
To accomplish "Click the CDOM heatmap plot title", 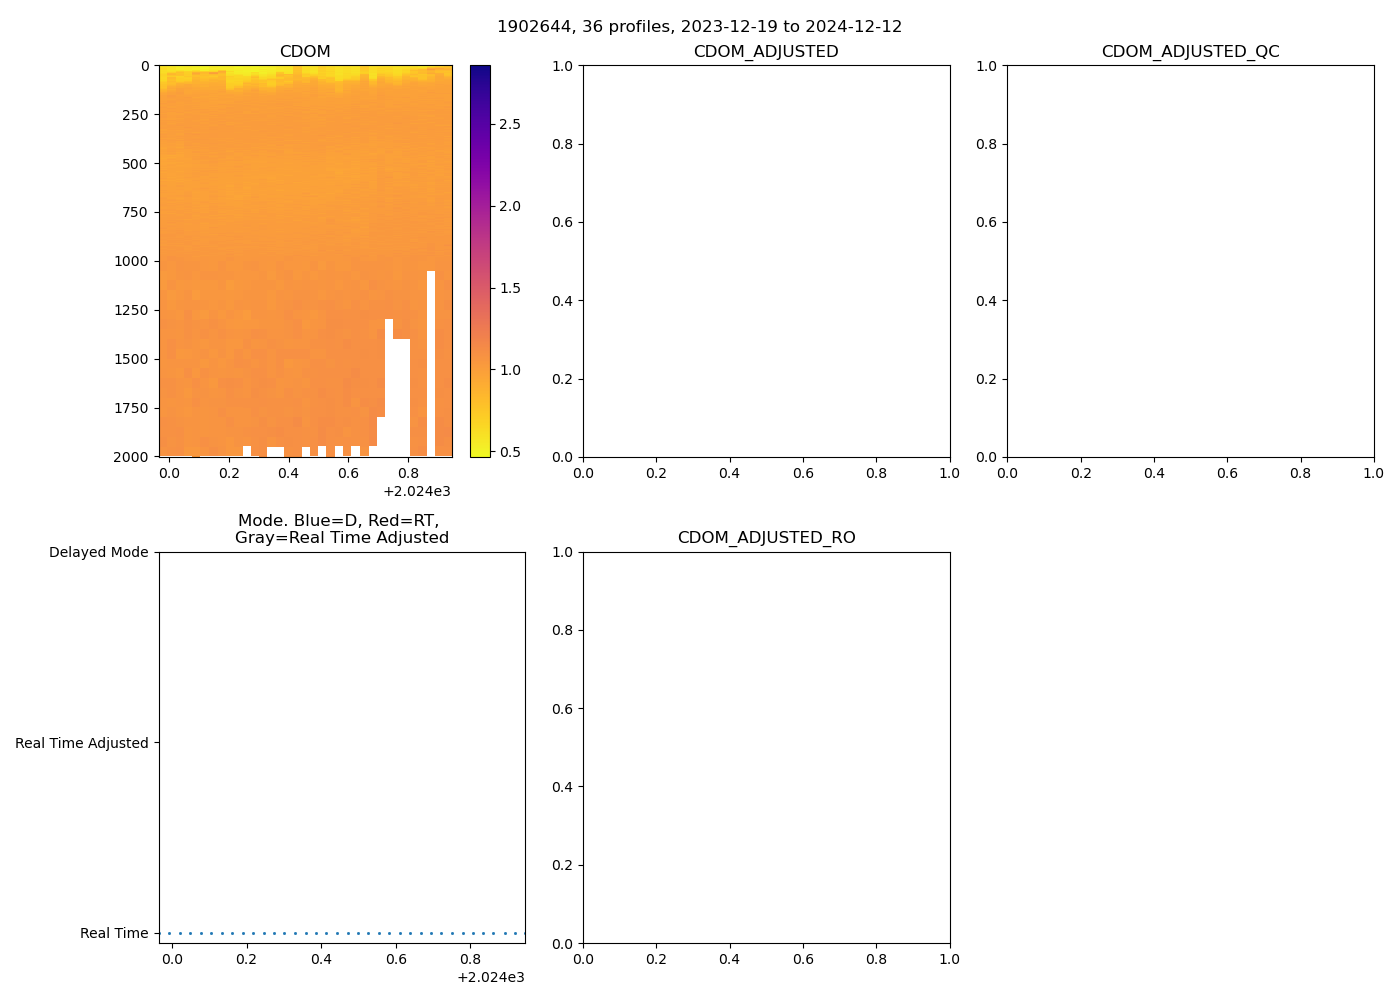I will [x=305, y=52].
